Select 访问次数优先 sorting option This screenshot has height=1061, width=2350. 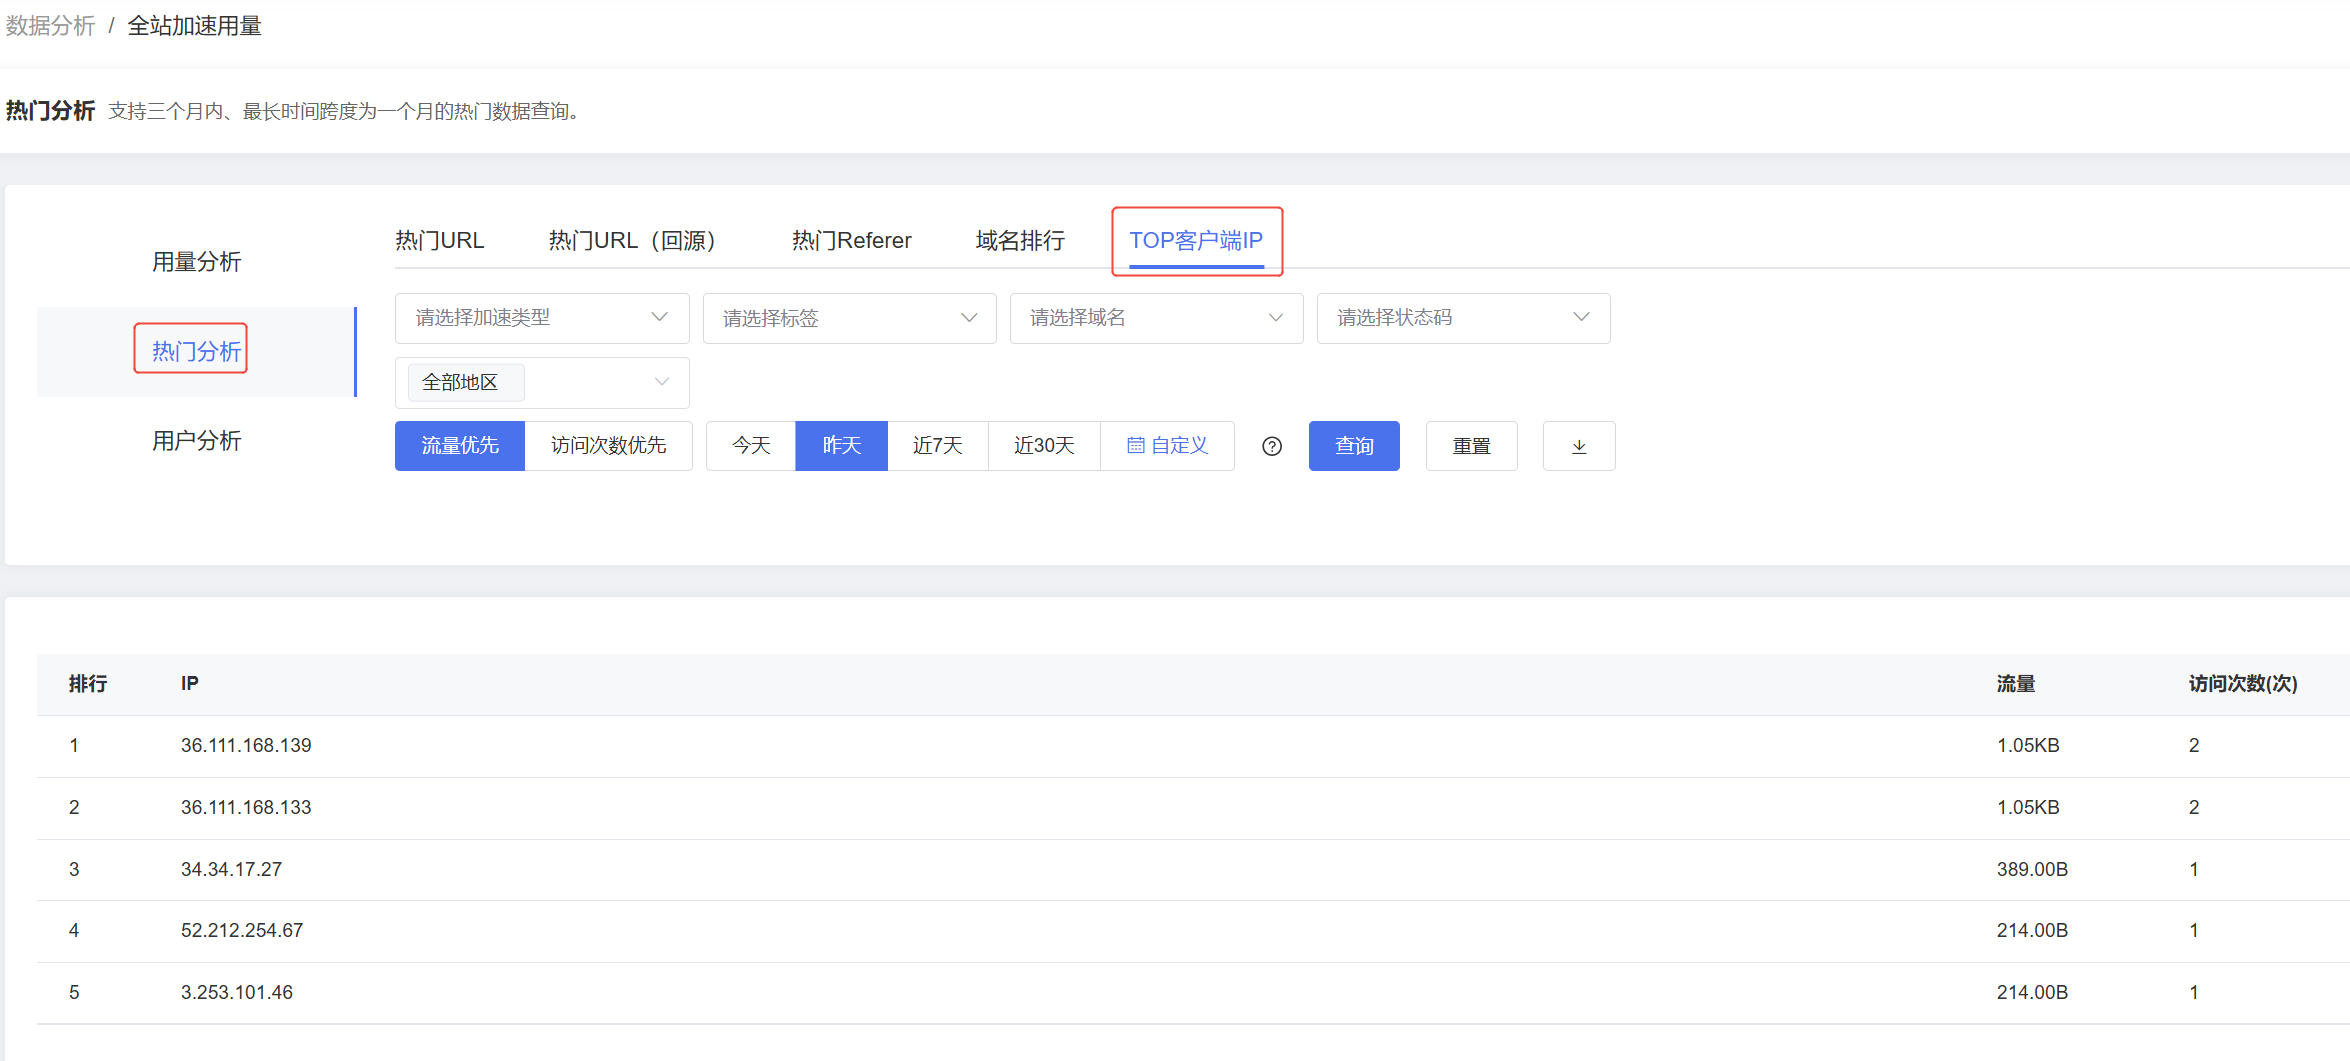608,446
